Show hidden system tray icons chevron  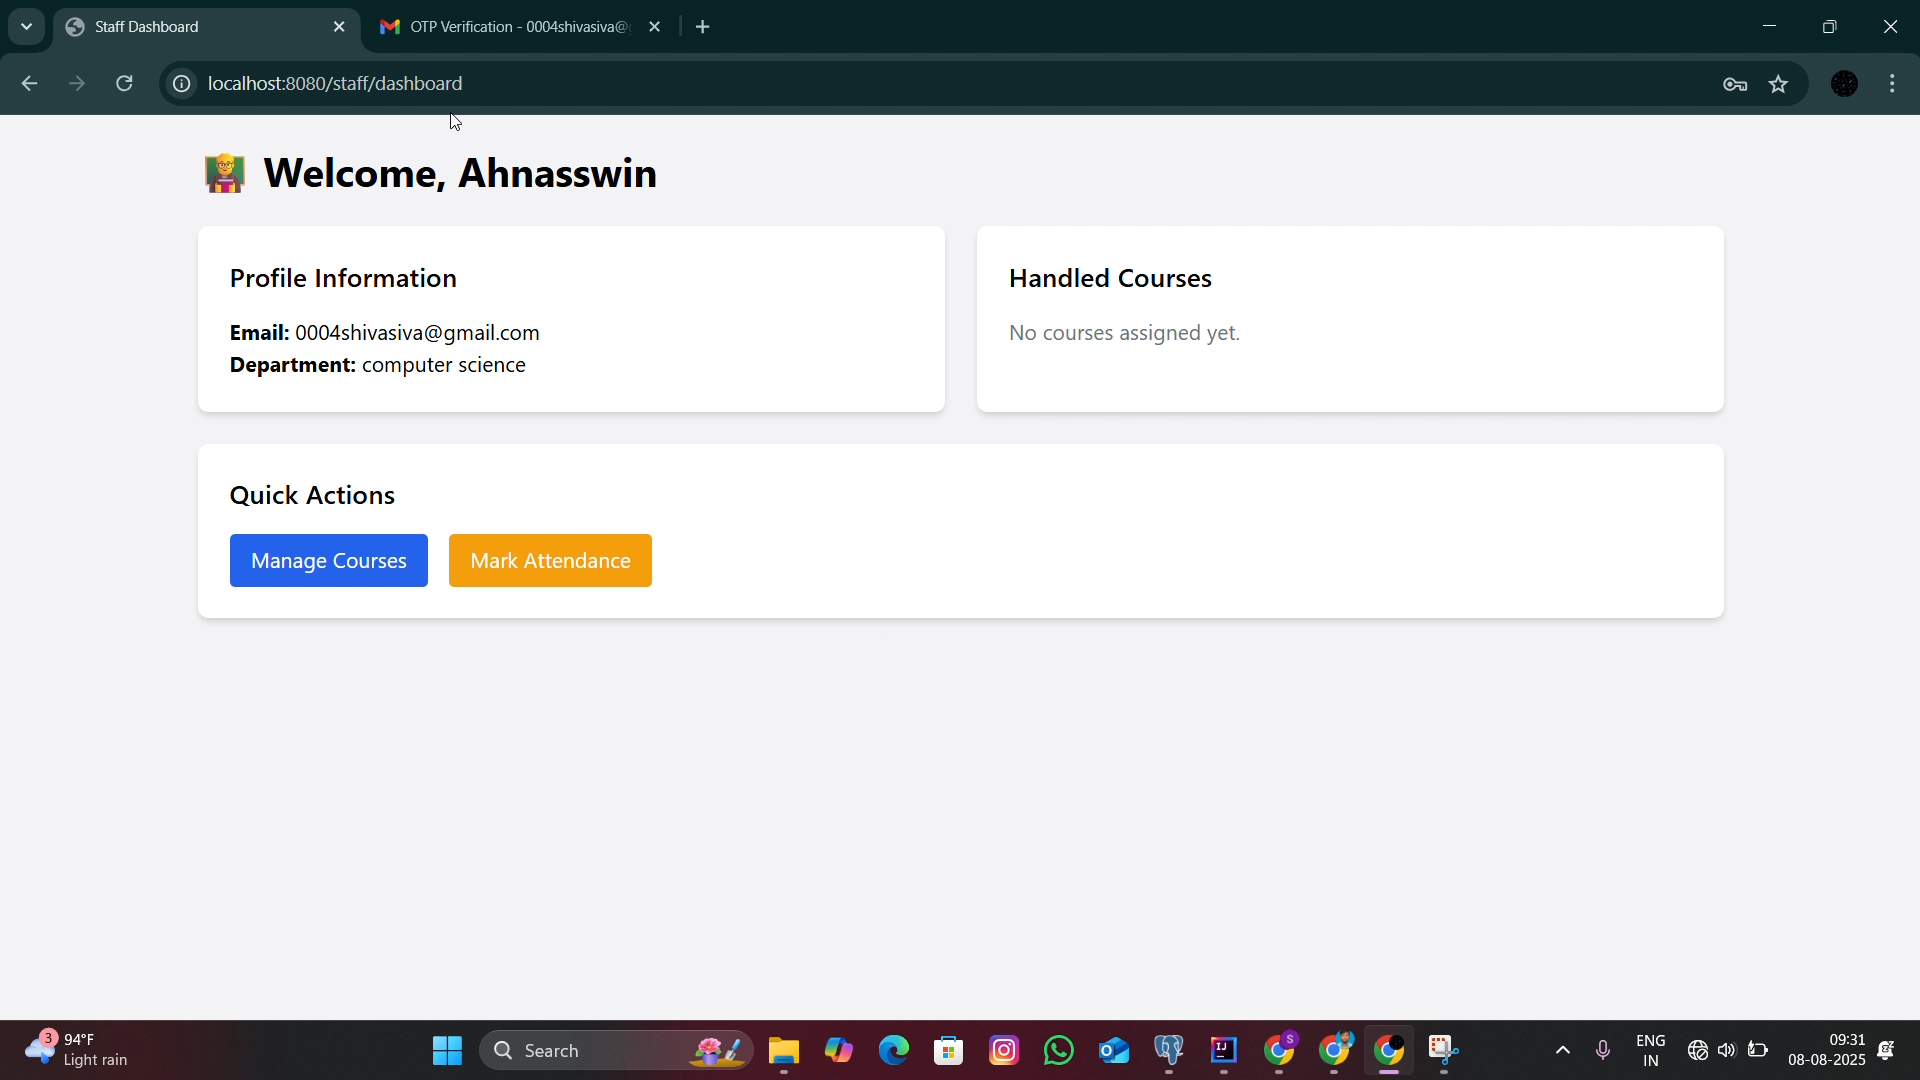[1563, 1050]
